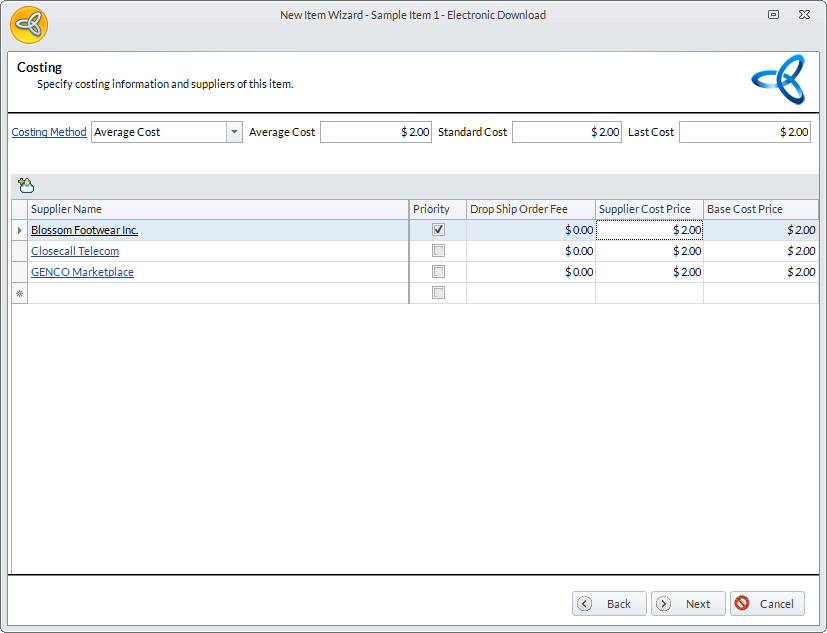This screenshot has width=827, height=633.
Task: Sort by Supplier Name column header
Action: coord(218,209)
